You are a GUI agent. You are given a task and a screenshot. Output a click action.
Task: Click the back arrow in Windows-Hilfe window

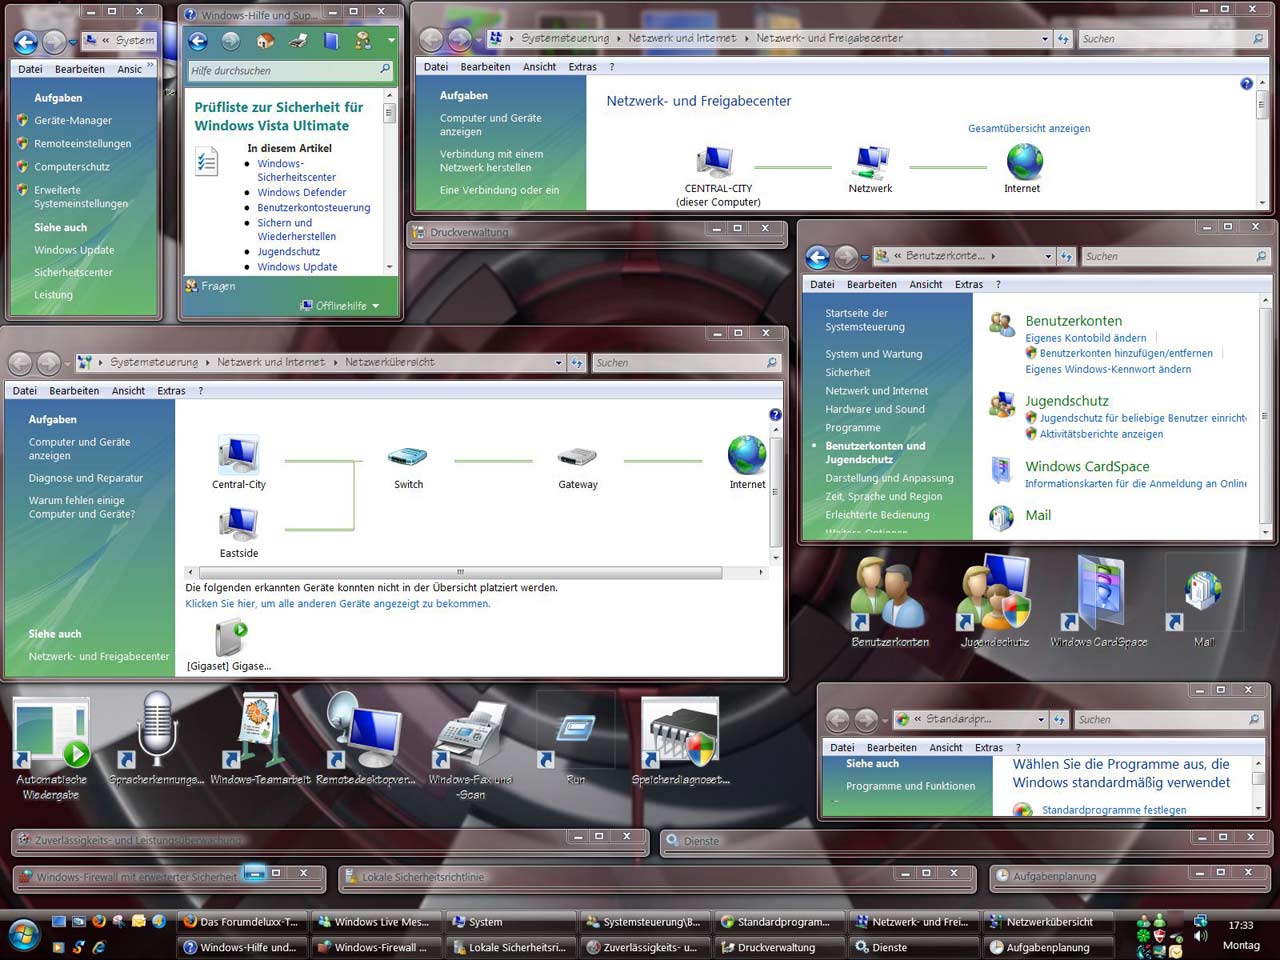pyautogui.click(x=198, y=41)
